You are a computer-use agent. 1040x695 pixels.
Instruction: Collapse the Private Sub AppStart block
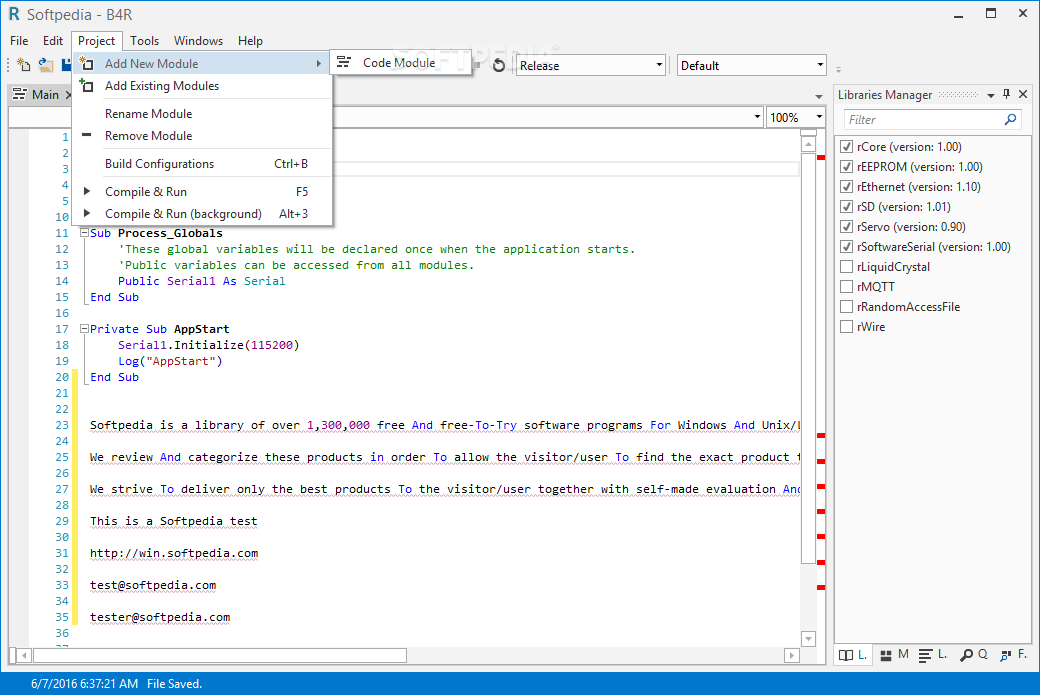(84, 328)
